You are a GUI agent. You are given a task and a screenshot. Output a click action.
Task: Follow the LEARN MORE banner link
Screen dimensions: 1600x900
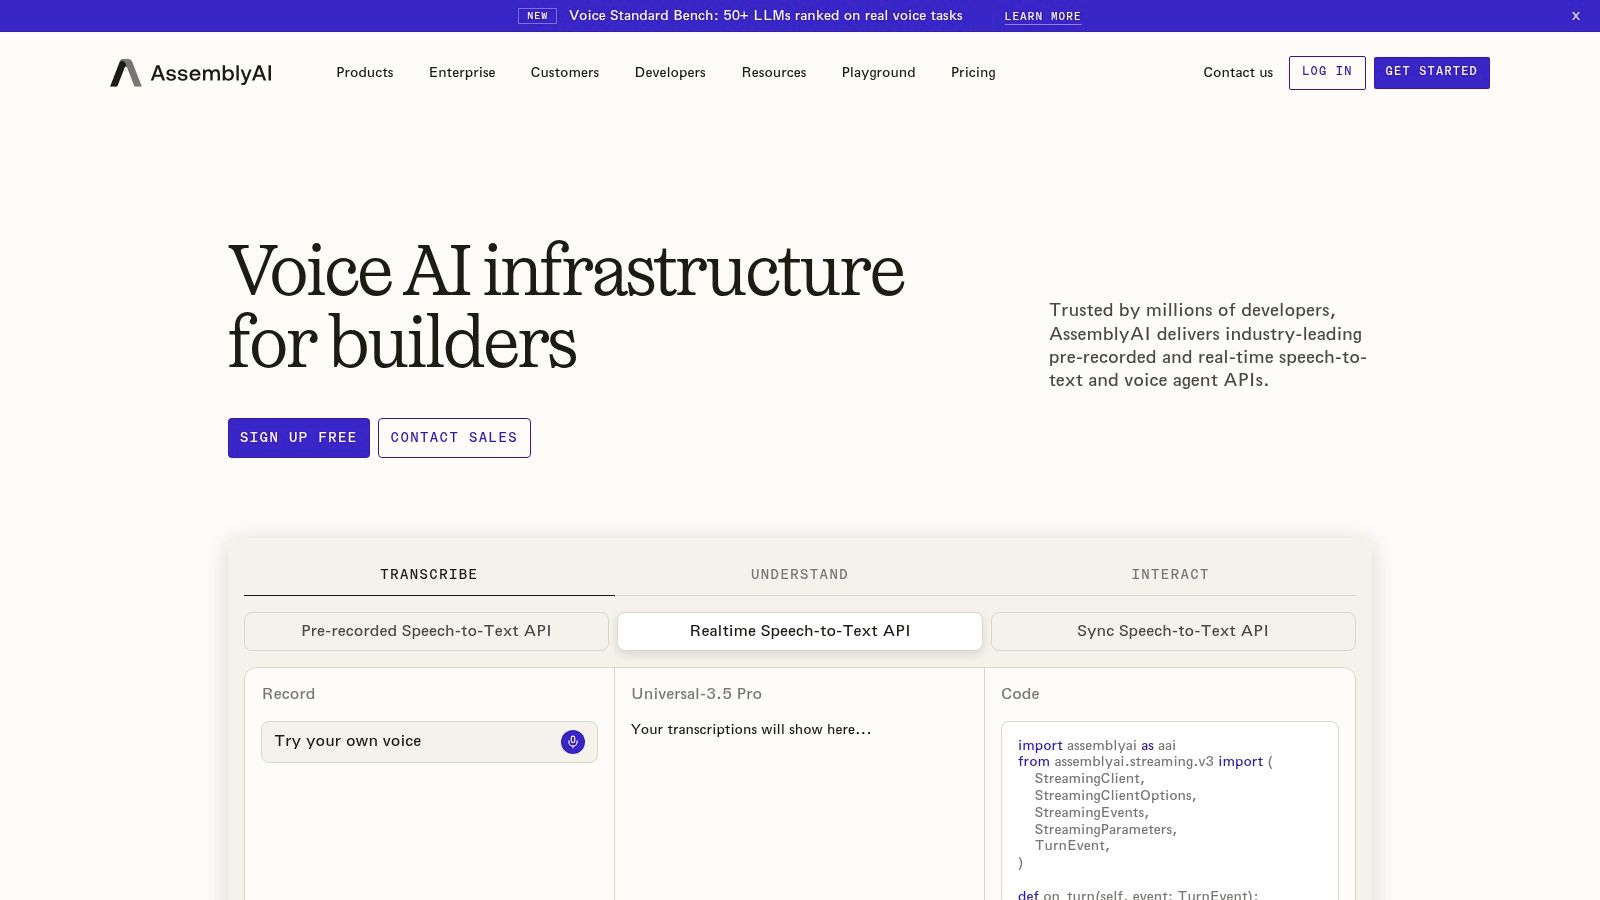tap(1043, 16)
